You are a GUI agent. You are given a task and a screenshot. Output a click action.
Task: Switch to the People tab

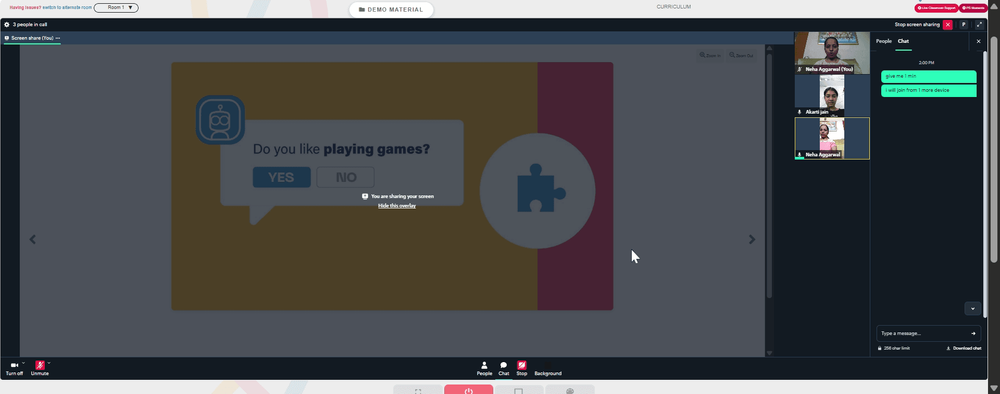click(x=883, y=41)
